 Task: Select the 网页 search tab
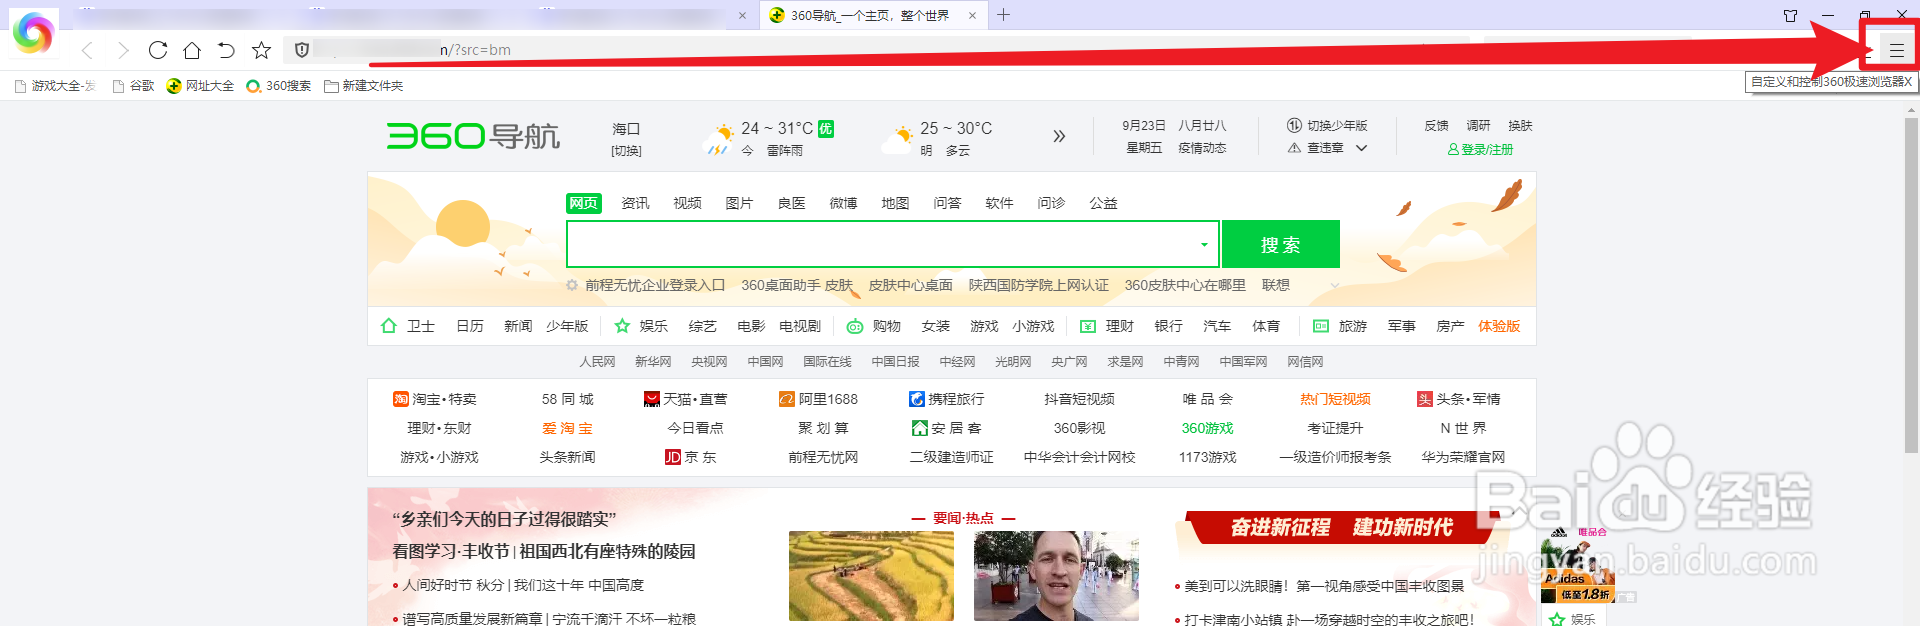[584, 203]
